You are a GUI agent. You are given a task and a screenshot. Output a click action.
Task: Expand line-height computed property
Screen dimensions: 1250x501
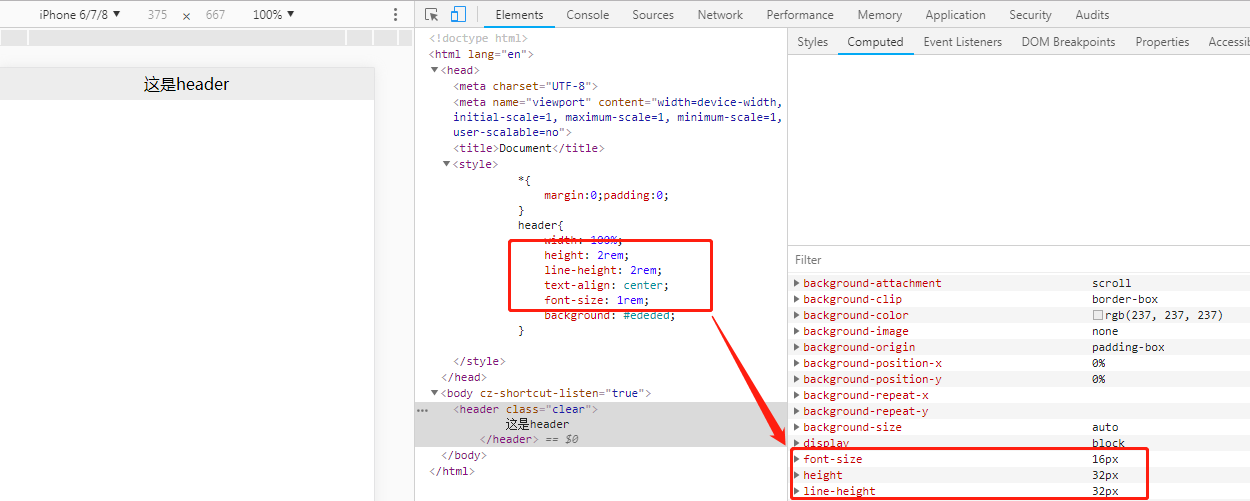(x=797, y=491)
